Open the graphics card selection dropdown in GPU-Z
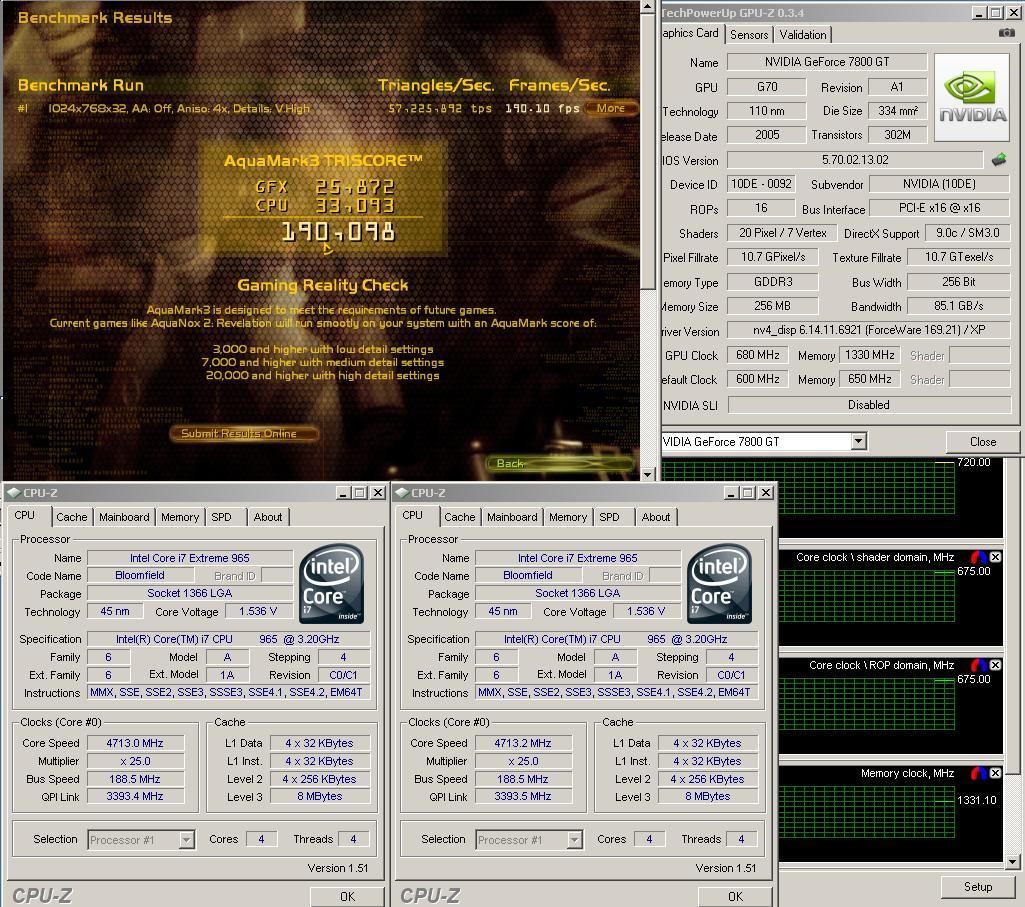This screenshot has width=1025, height=907. 859,441
